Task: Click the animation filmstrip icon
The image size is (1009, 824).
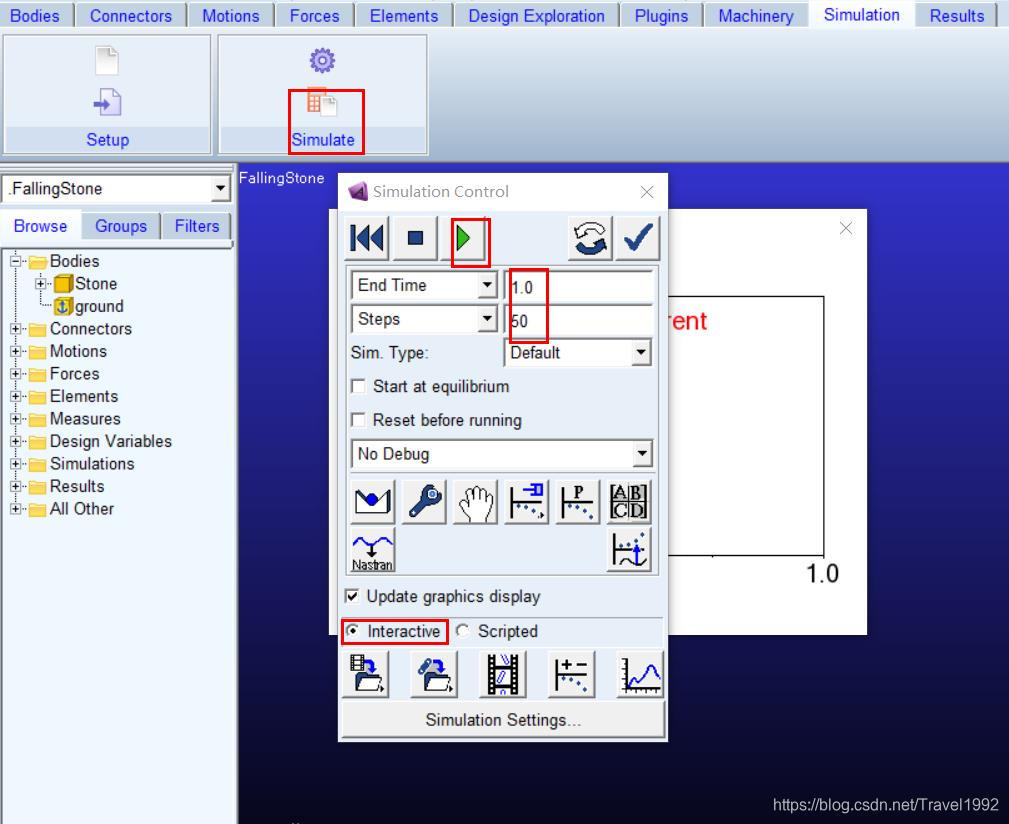Action: [x=502, y=675]
